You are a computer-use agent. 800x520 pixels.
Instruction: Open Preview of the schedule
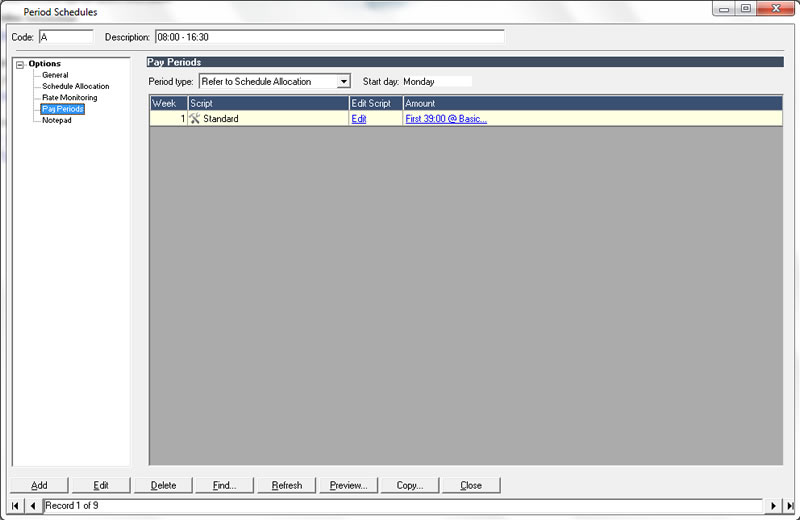point(349,485)
